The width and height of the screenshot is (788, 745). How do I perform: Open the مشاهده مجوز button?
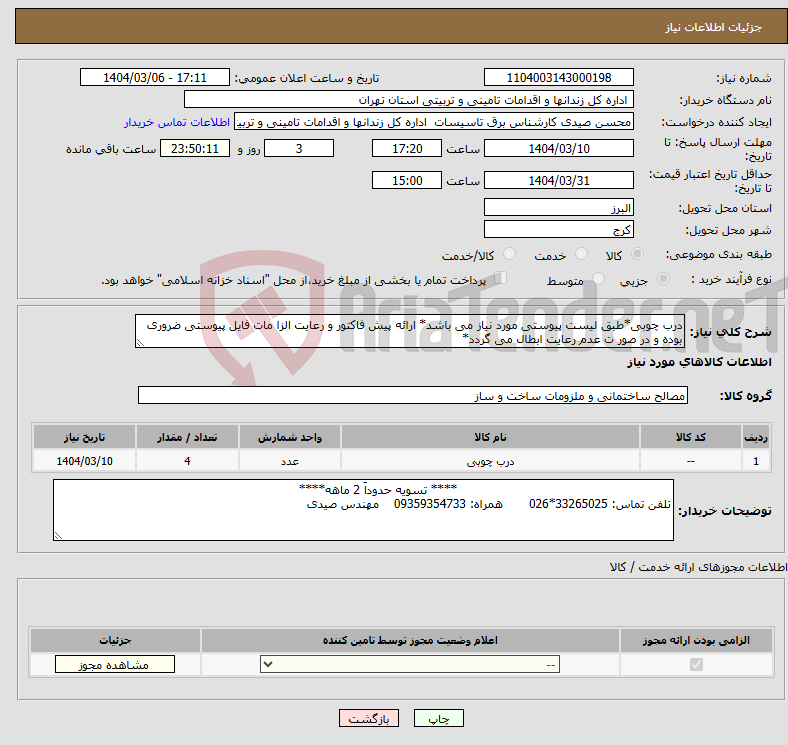115,665
